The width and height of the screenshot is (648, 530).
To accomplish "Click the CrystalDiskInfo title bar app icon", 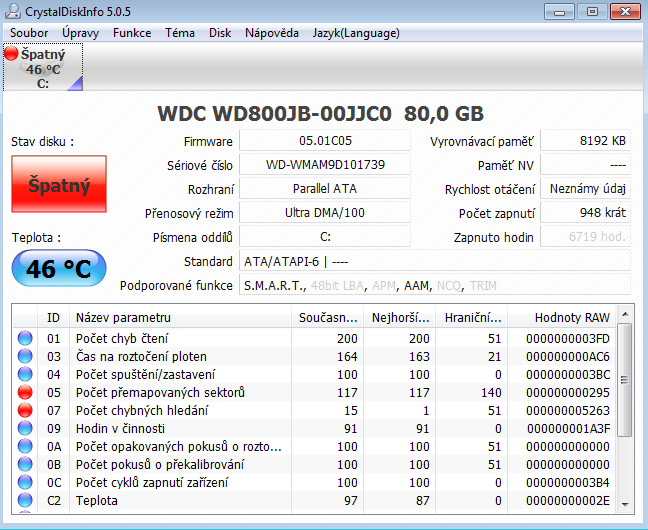I will point(13,11).
